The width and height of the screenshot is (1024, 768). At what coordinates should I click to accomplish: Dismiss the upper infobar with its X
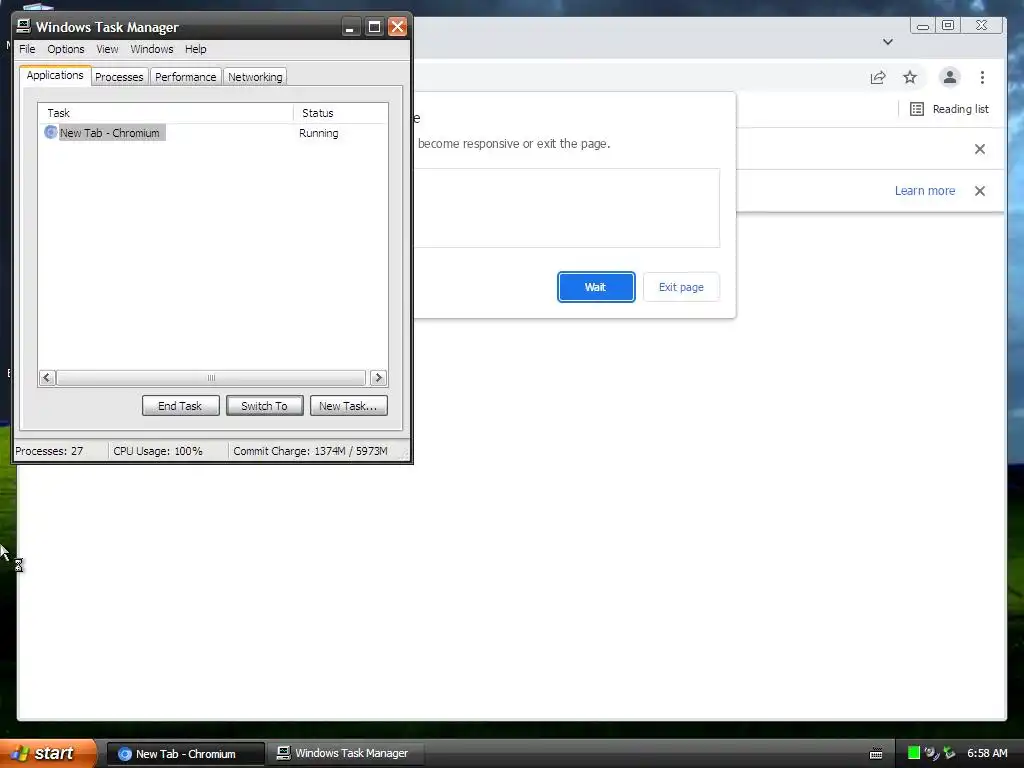click(x=980, y=149)
